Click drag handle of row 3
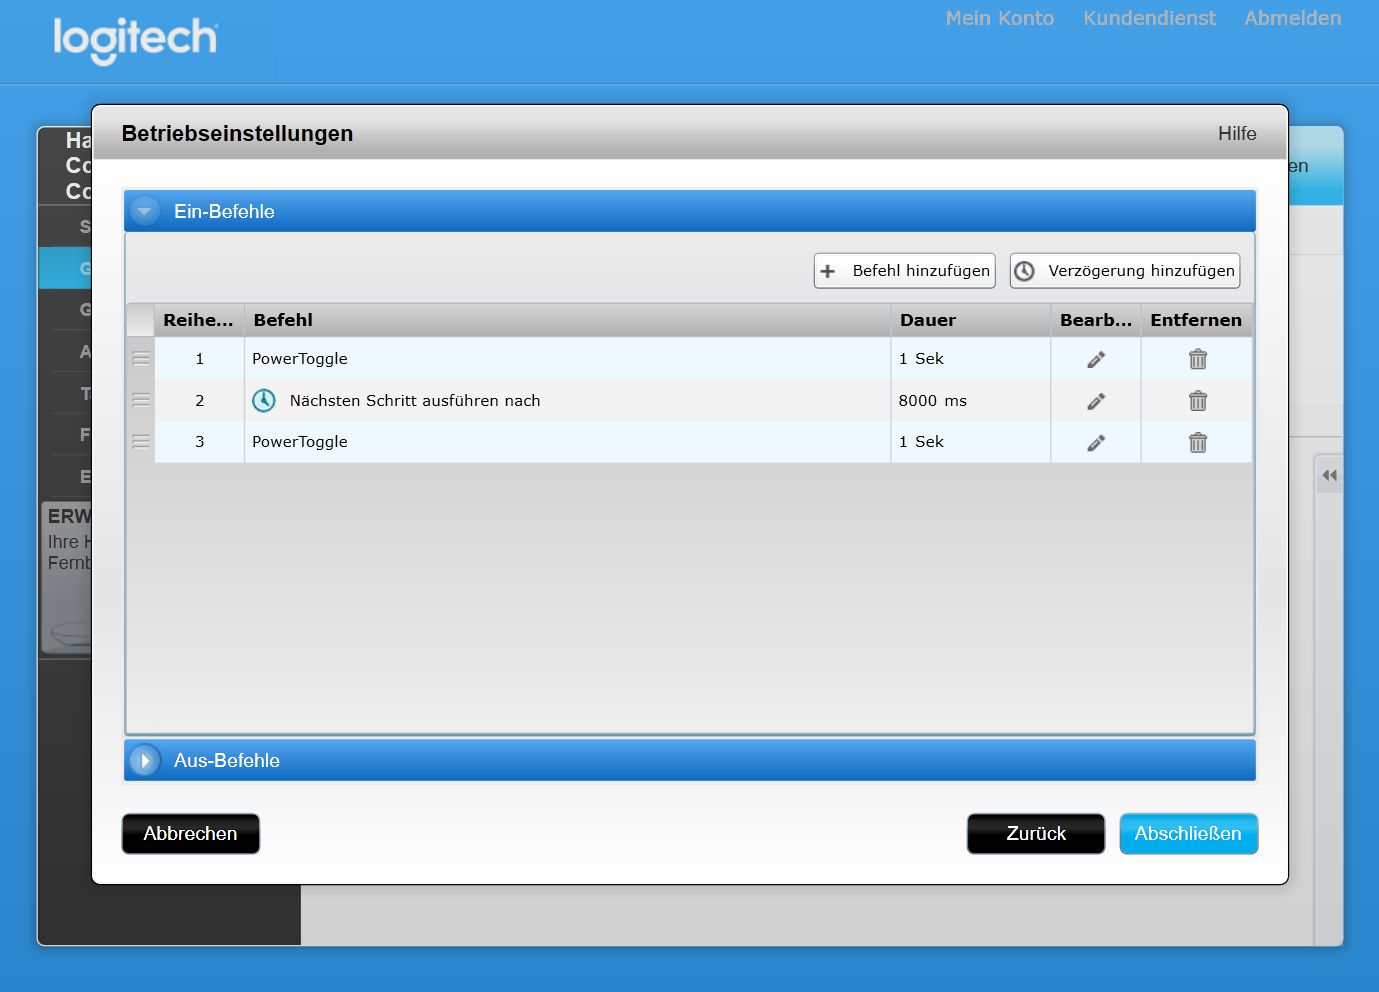The image size is (1379, 992). (141, 442)
